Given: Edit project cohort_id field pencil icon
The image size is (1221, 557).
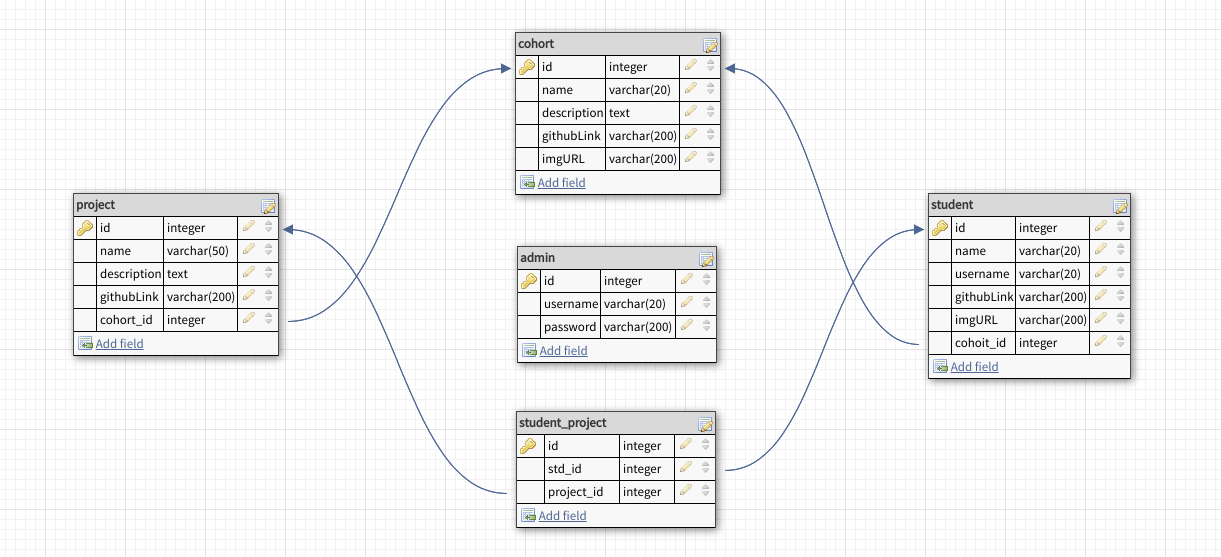Looking at the screenshot, I should pos(249,319).
